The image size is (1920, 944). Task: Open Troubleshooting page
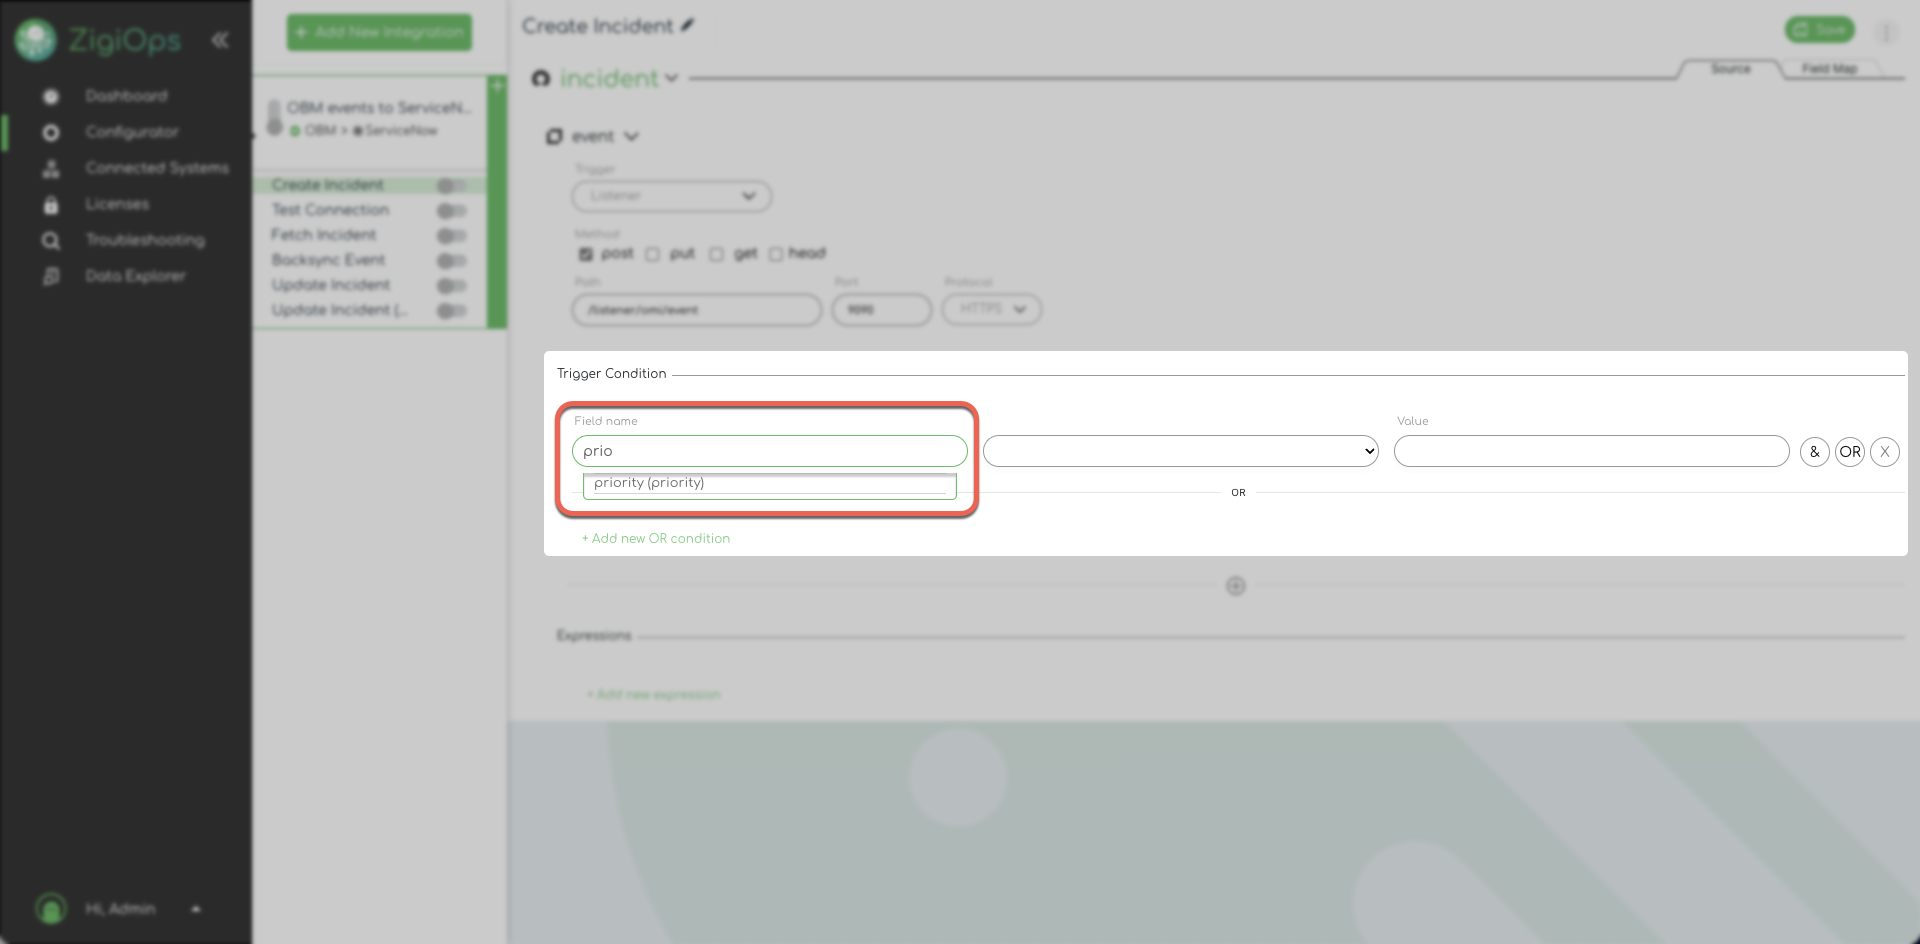[144, 240]
